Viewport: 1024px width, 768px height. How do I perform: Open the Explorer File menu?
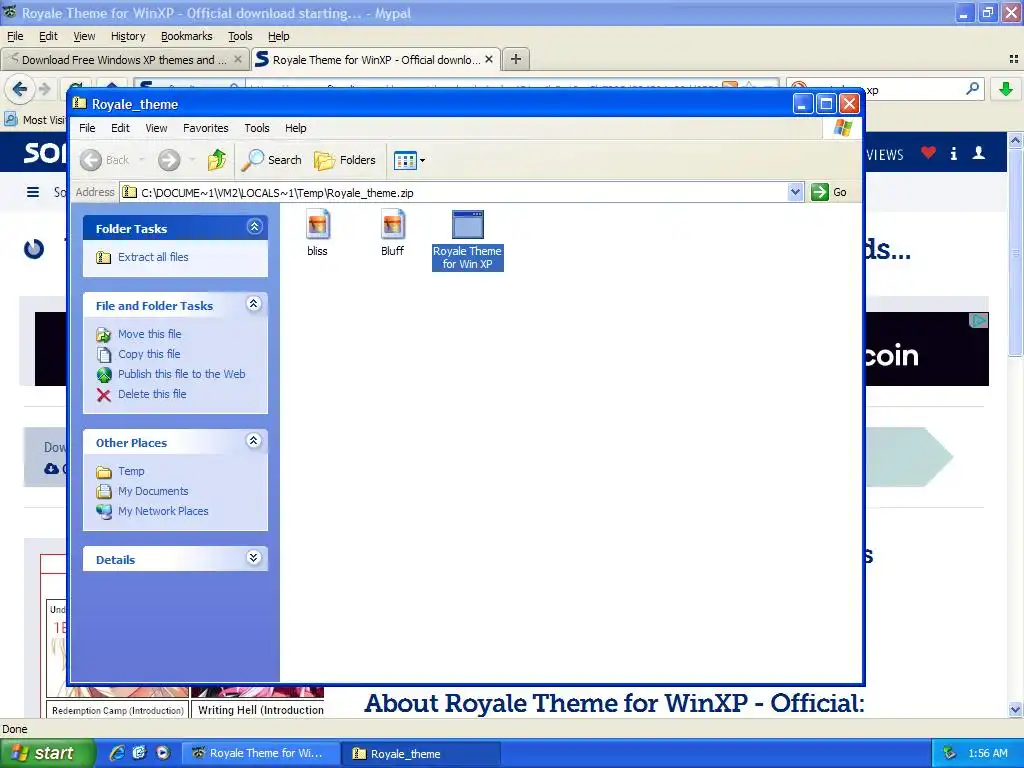[87, 128]
